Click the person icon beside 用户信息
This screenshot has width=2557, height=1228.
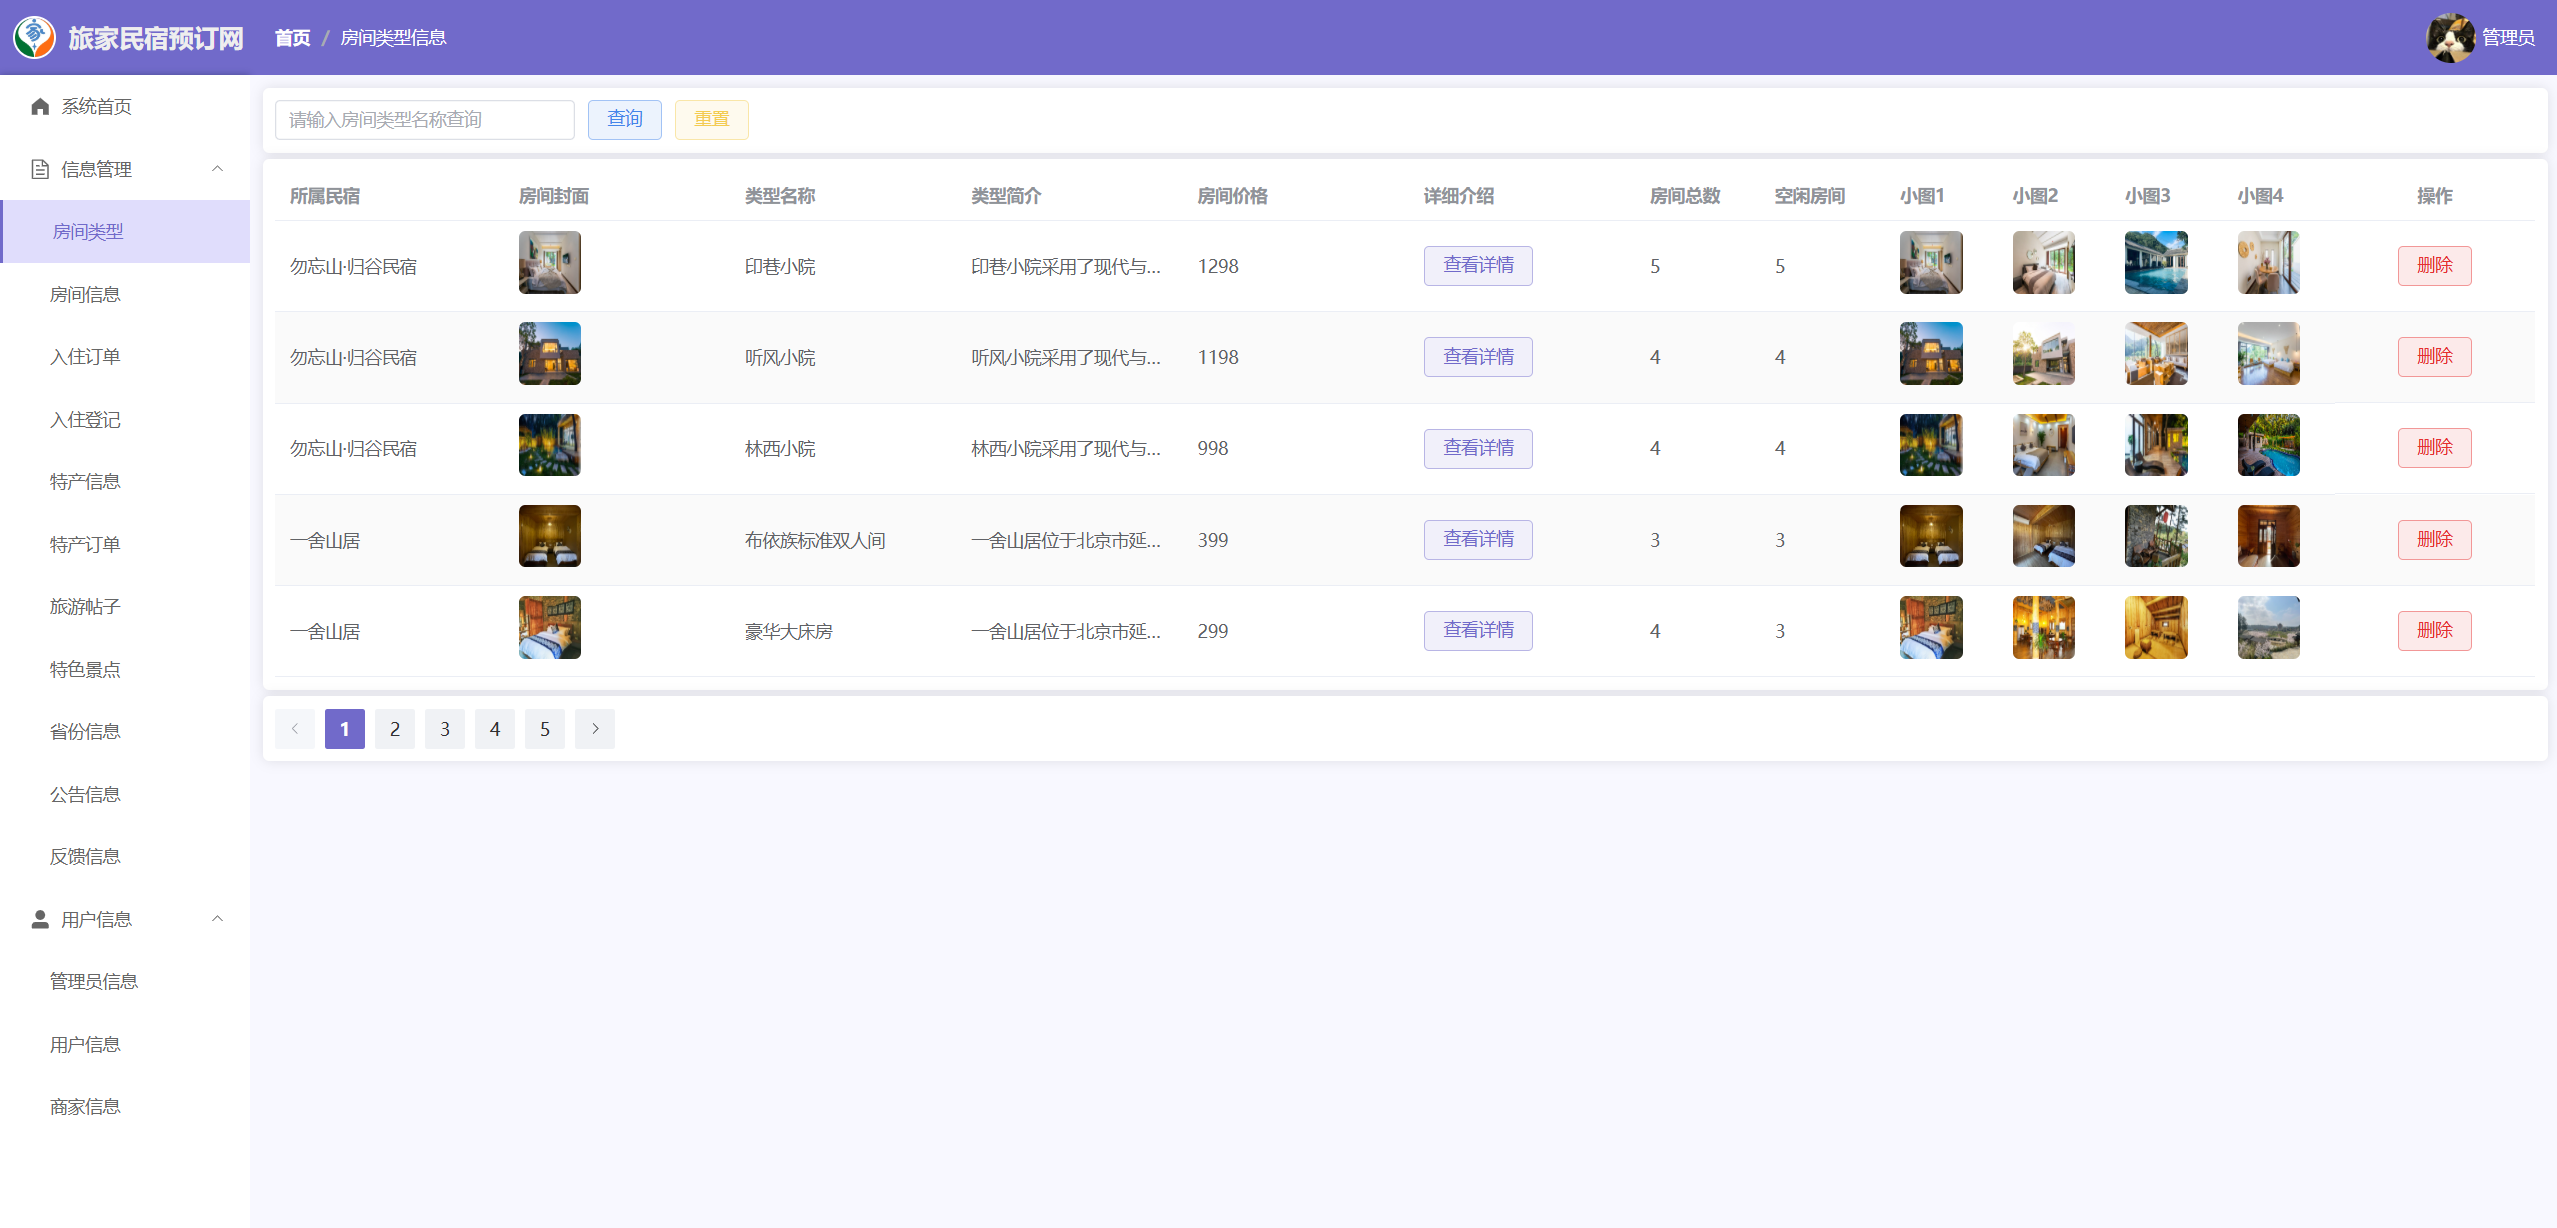coord(40,919)
